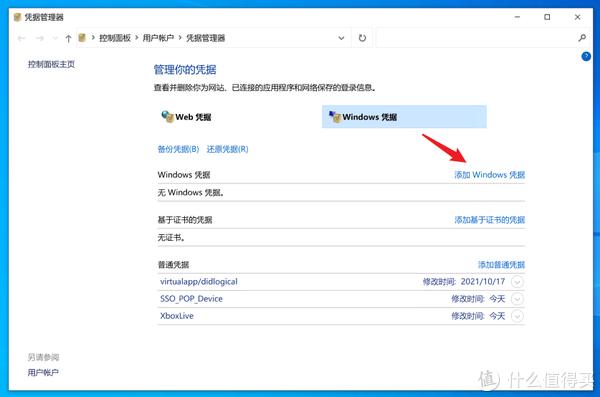600x397 pixels.
Task: Select 用户帐户 in the breadcrumb
Action: point(158,38)
